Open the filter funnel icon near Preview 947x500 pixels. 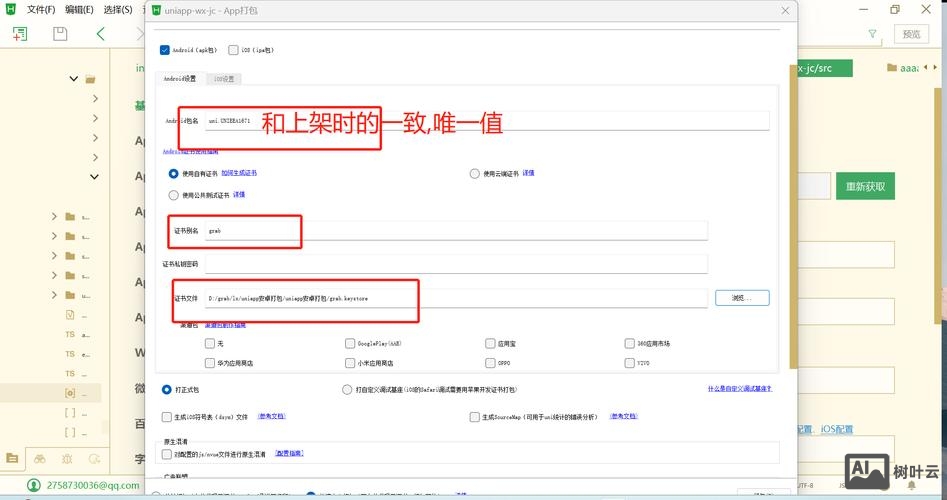pos(873,33)
